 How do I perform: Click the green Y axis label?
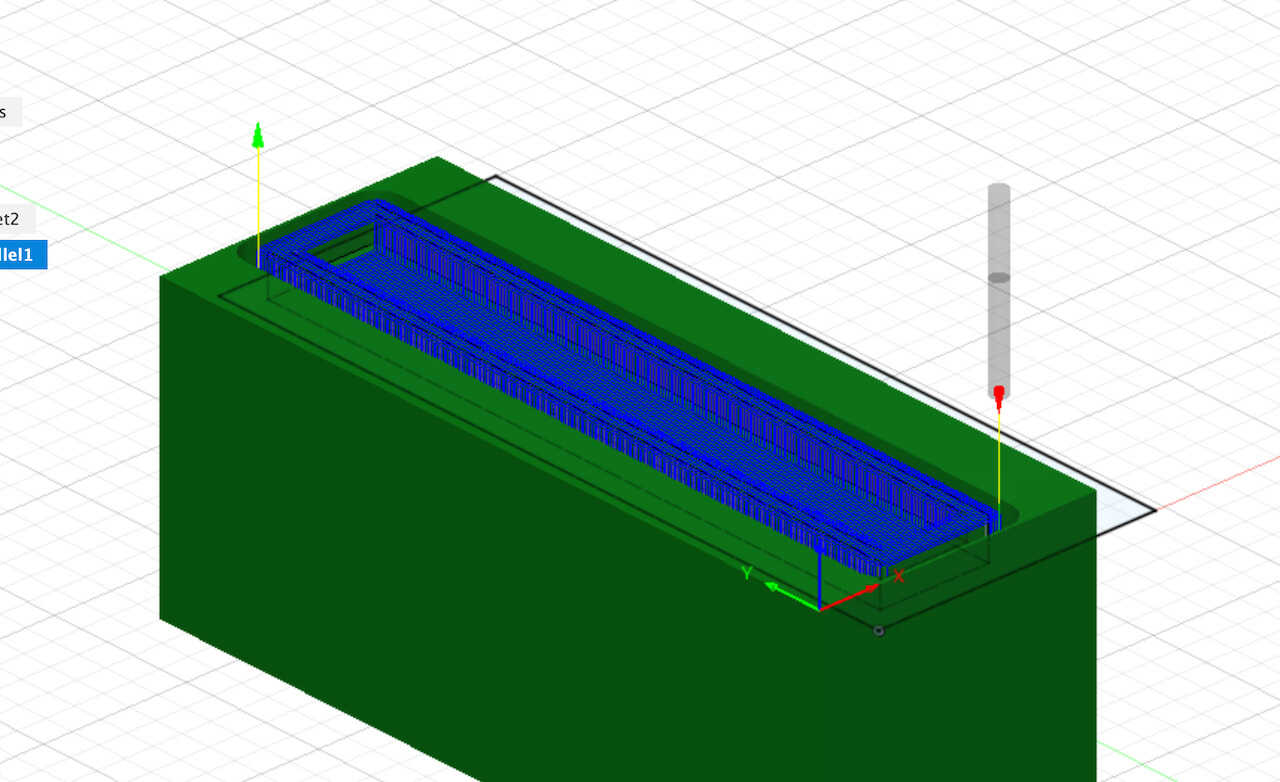pyautogui.click(x=746, y=573)
